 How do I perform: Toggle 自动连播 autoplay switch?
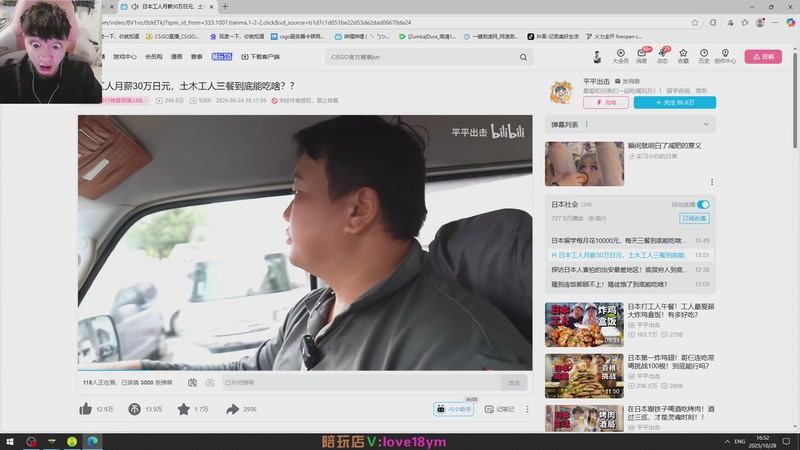[x=703, y=205]
